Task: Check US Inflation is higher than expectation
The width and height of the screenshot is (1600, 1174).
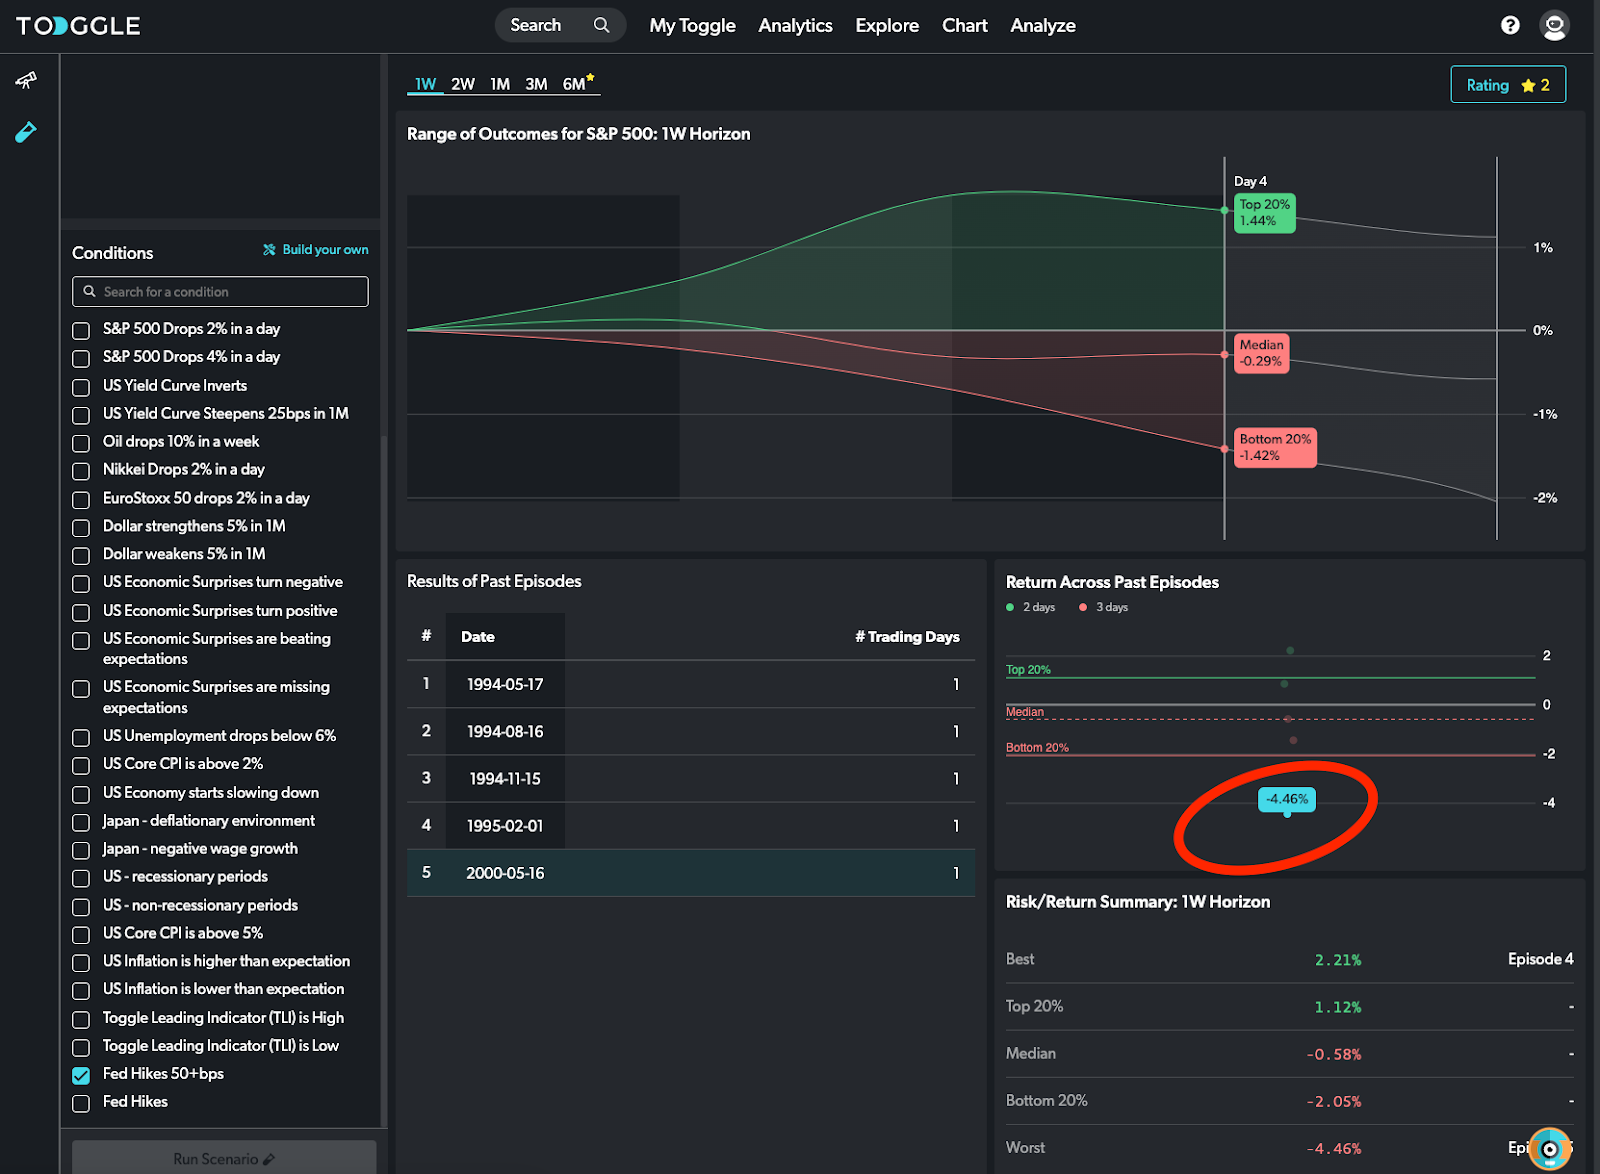Action: click(81, 962)
